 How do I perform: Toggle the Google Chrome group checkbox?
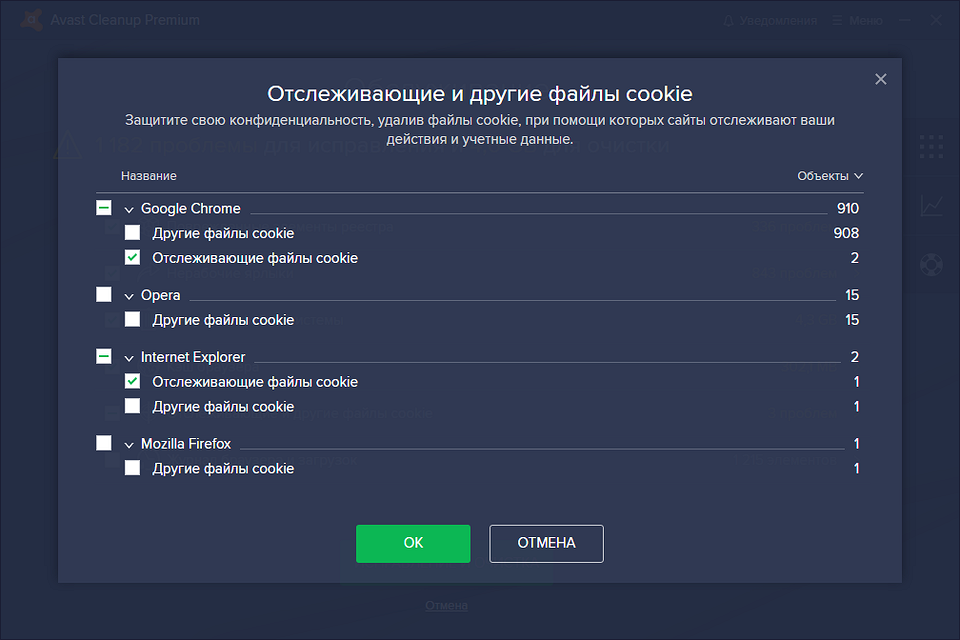click(103, 208)
